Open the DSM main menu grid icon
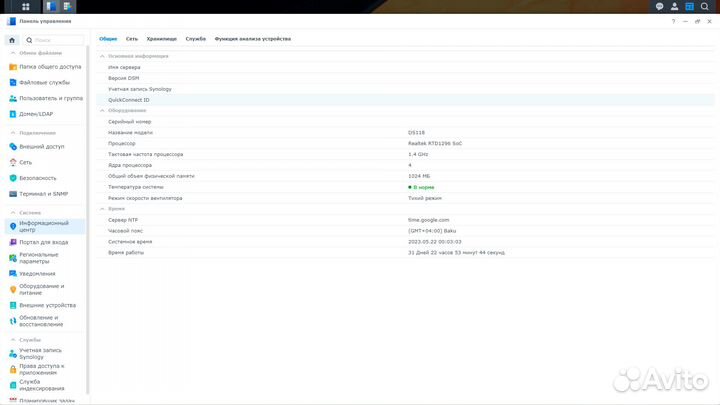 click(26, 6)
